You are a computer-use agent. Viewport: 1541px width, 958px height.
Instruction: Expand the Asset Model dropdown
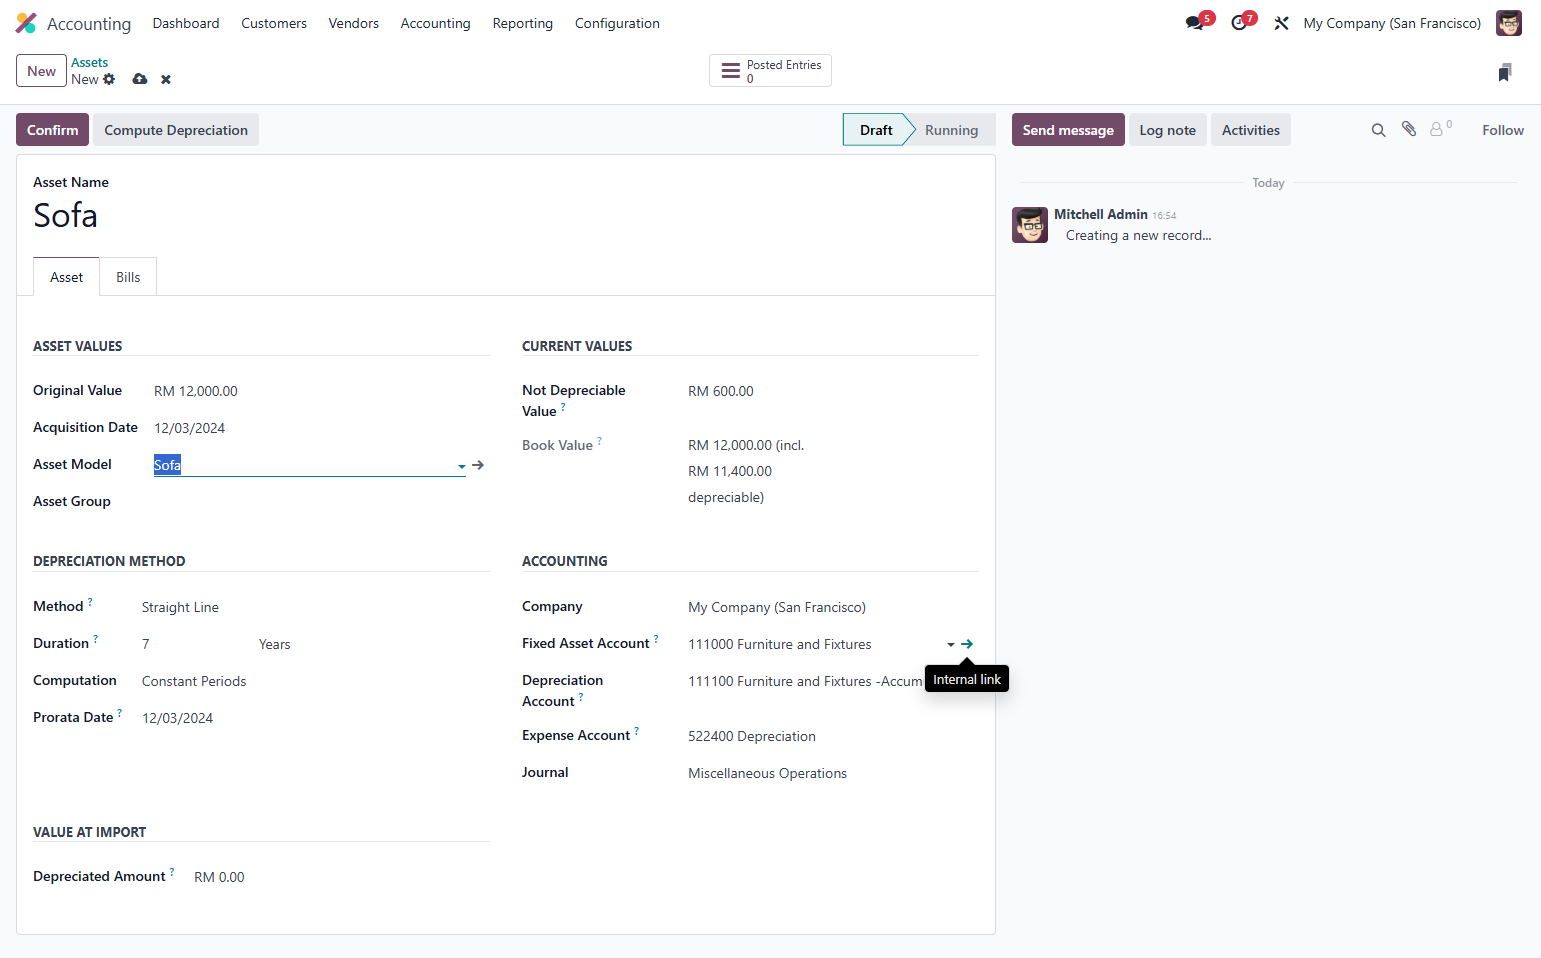point(461,466)
